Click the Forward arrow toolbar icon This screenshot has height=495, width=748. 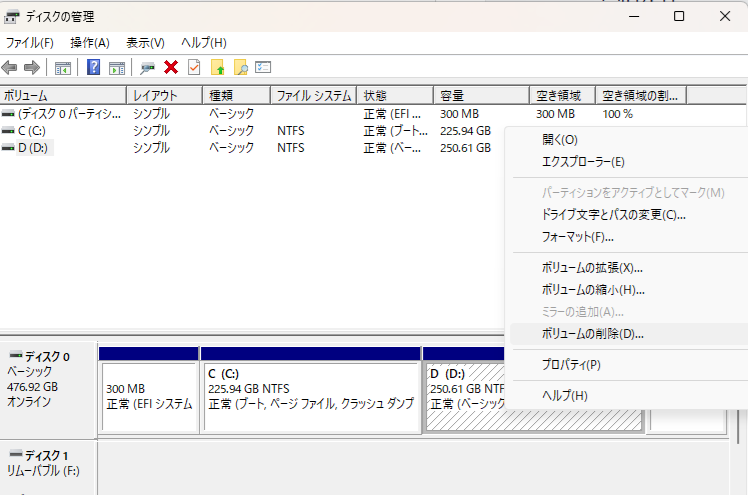click(32, 68)
